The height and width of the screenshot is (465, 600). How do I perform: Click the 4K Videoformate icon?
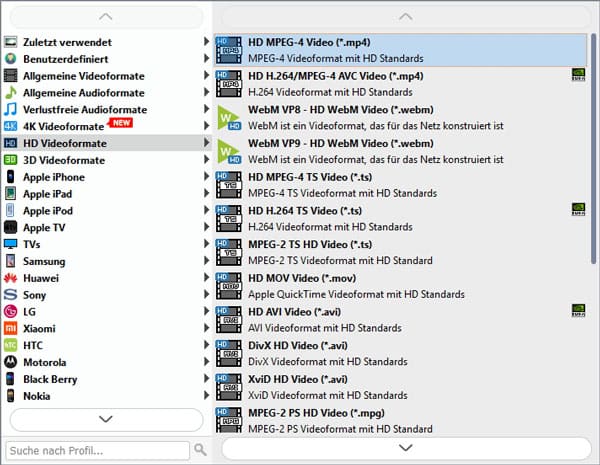pos(11,127)
